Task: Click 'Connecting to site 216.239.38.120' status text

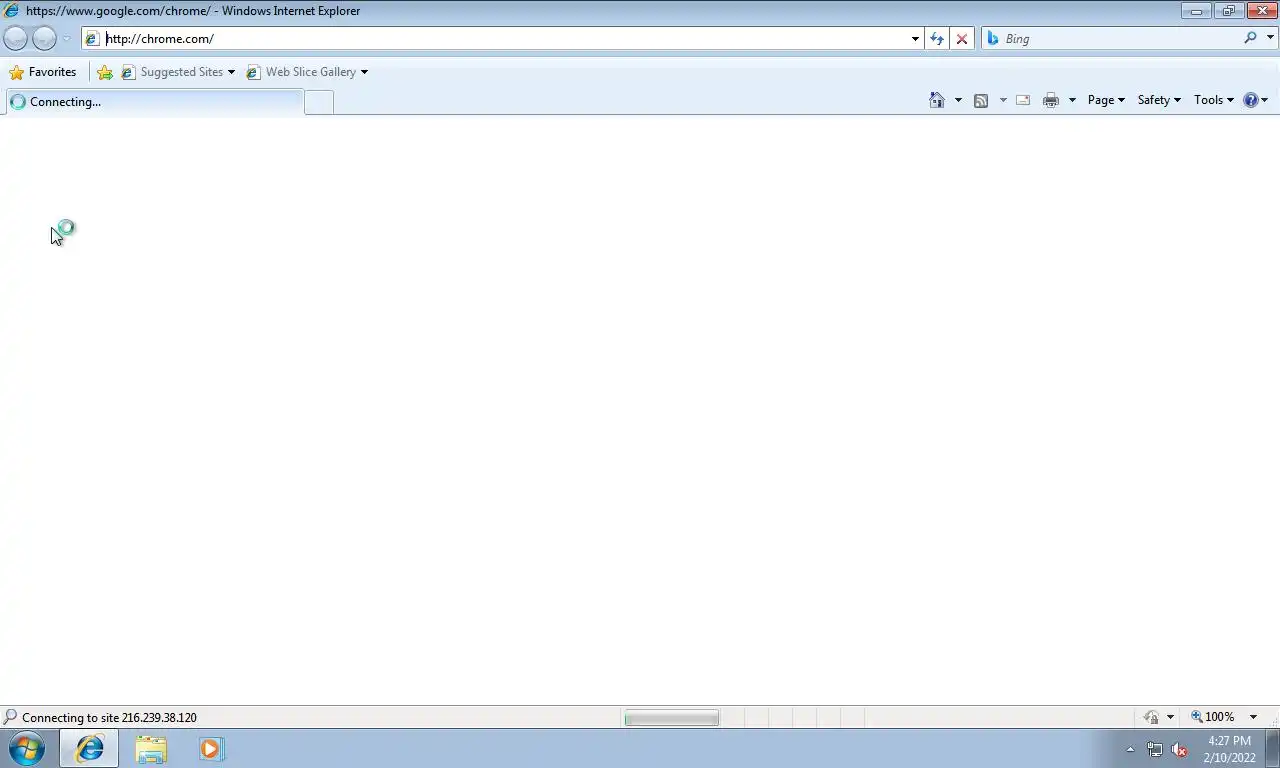Action: (109, 718)
